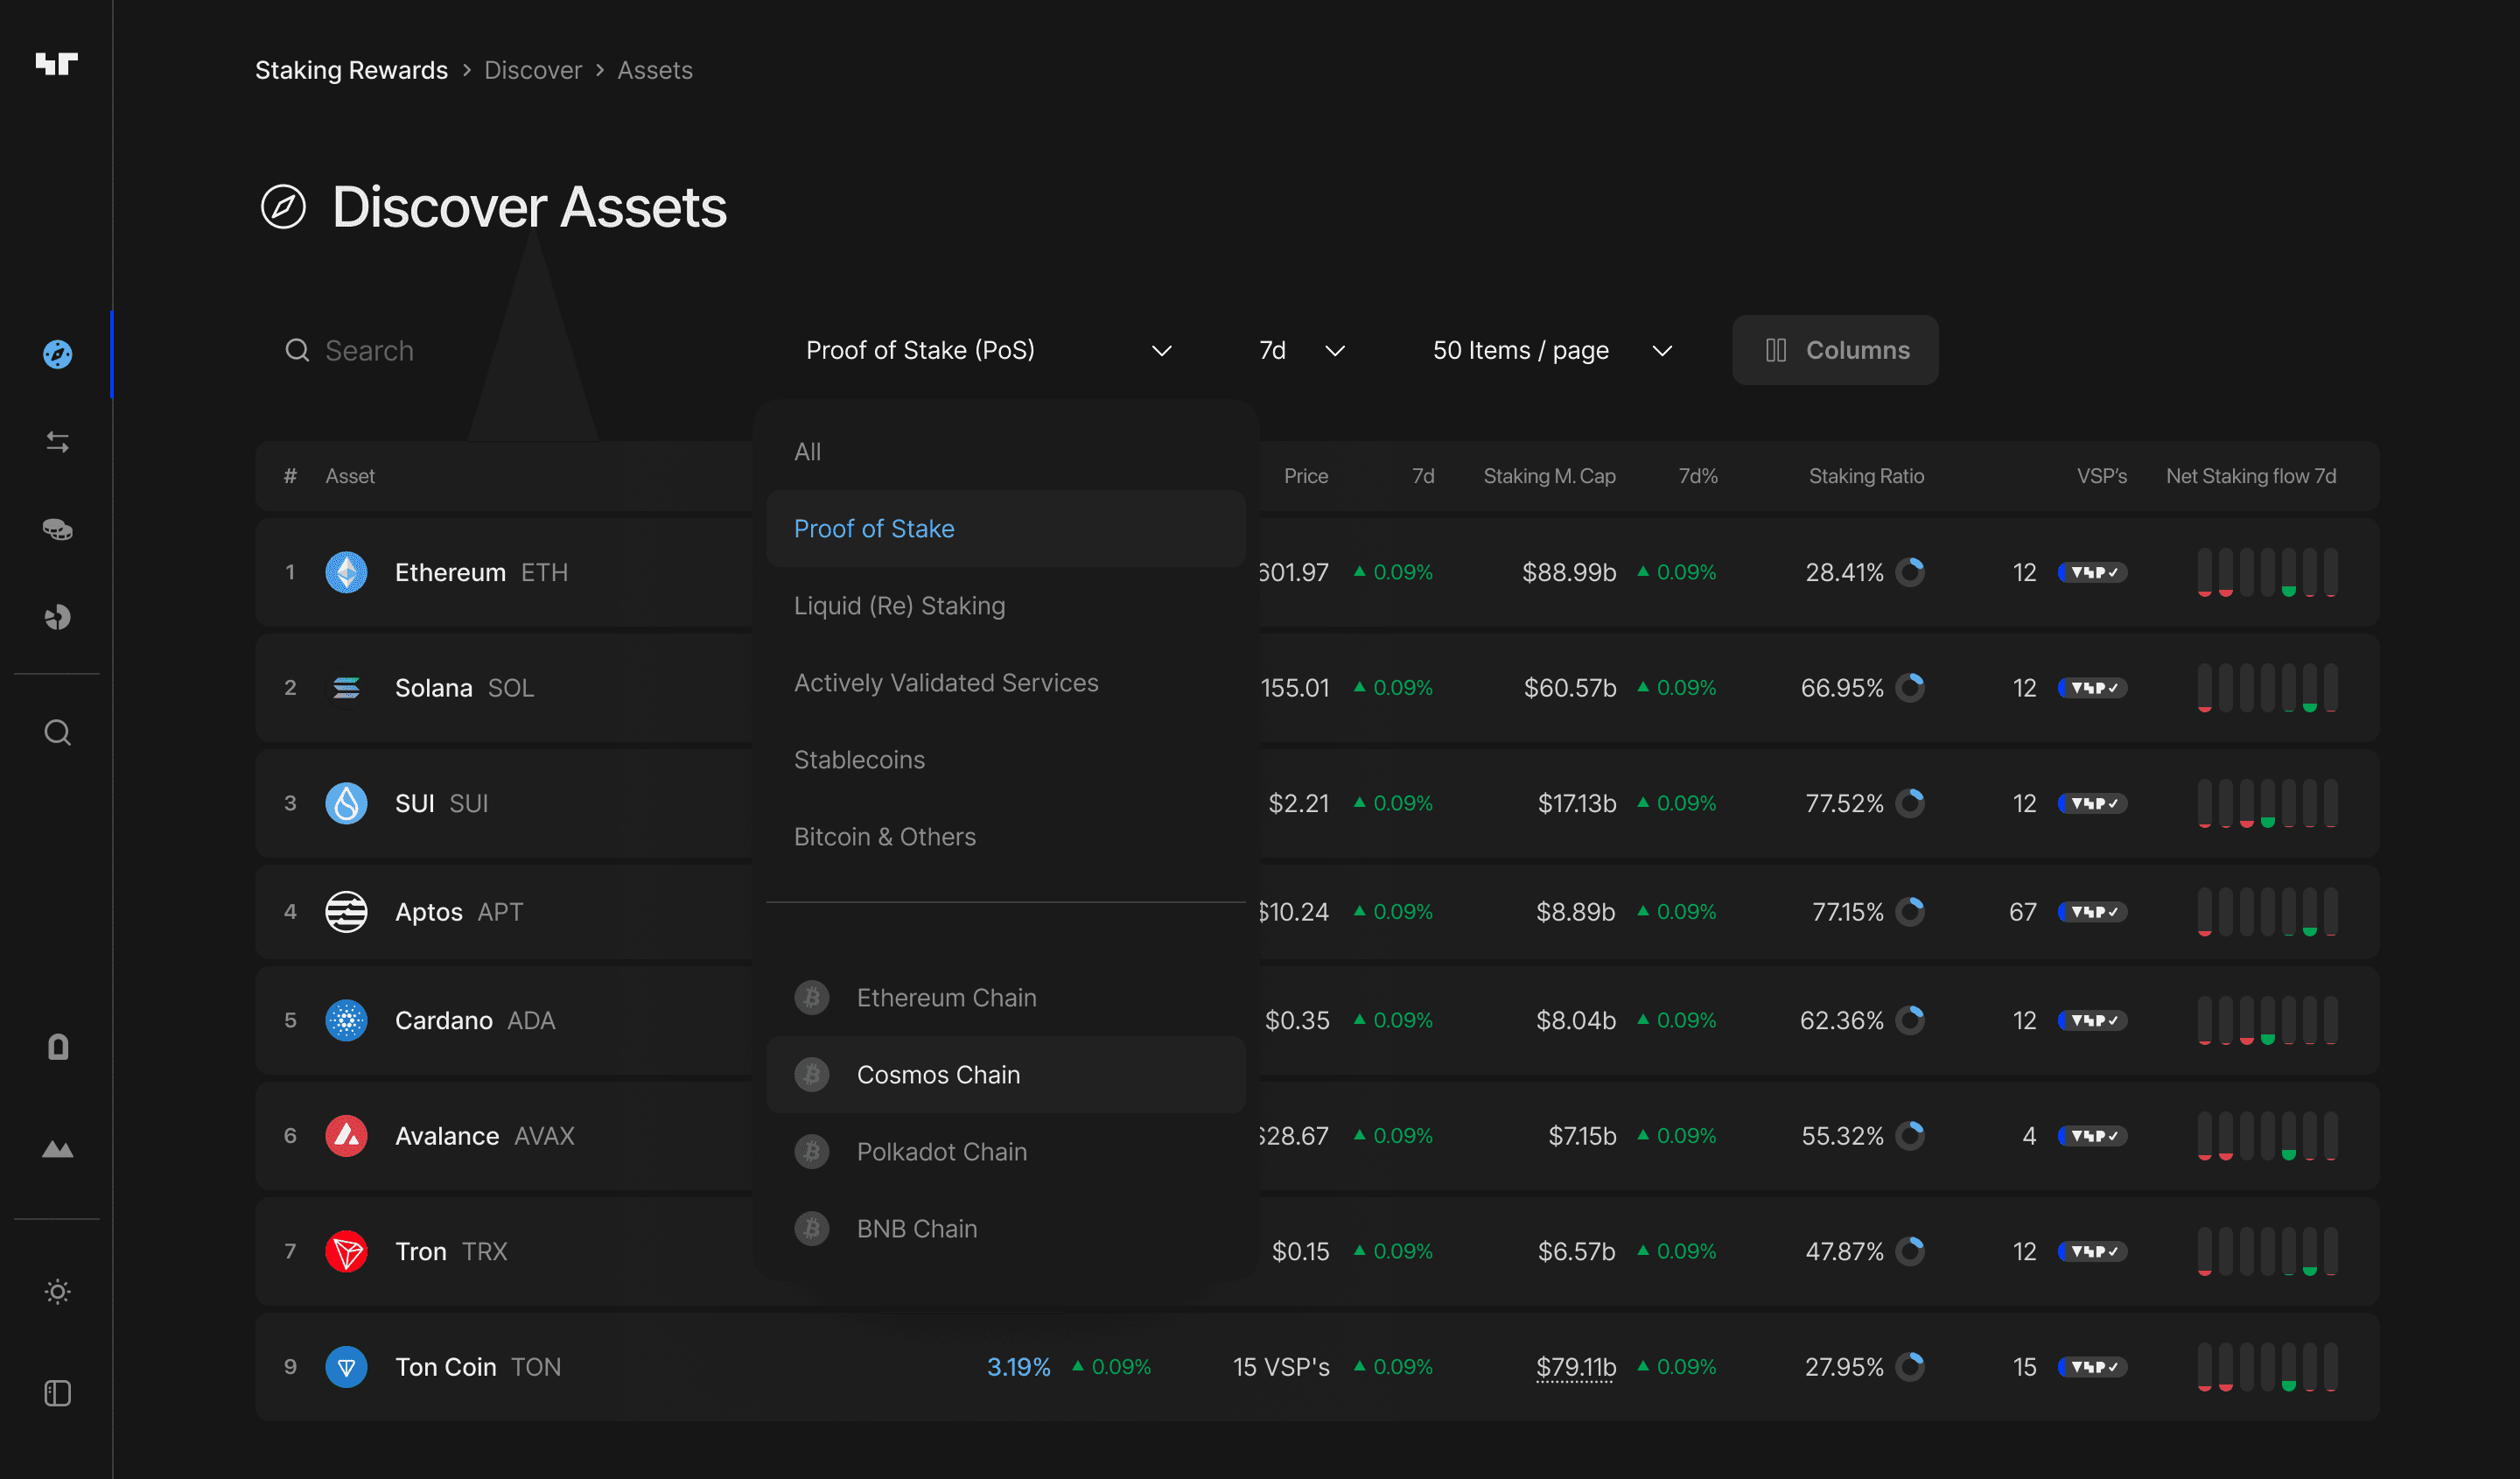
Task: Click the compass Discover icon in sidebar
Action: tap(57, 354)
